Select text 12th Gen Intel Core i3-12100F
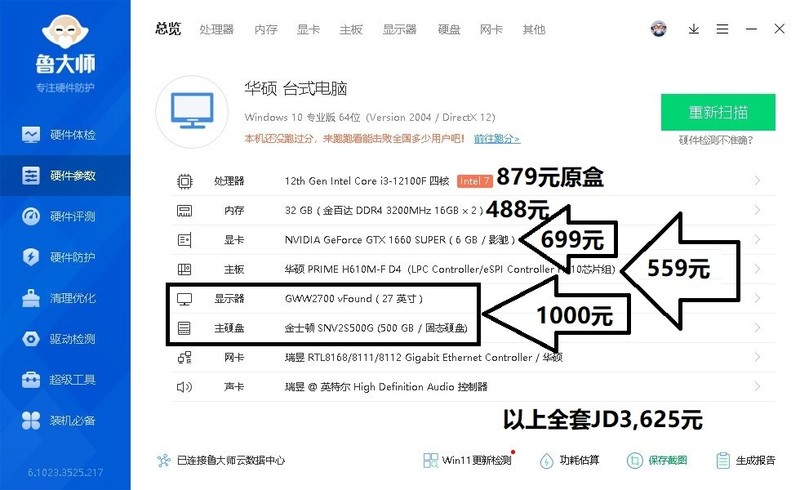This screenshot has height=490, width=800. pos(356,181)
